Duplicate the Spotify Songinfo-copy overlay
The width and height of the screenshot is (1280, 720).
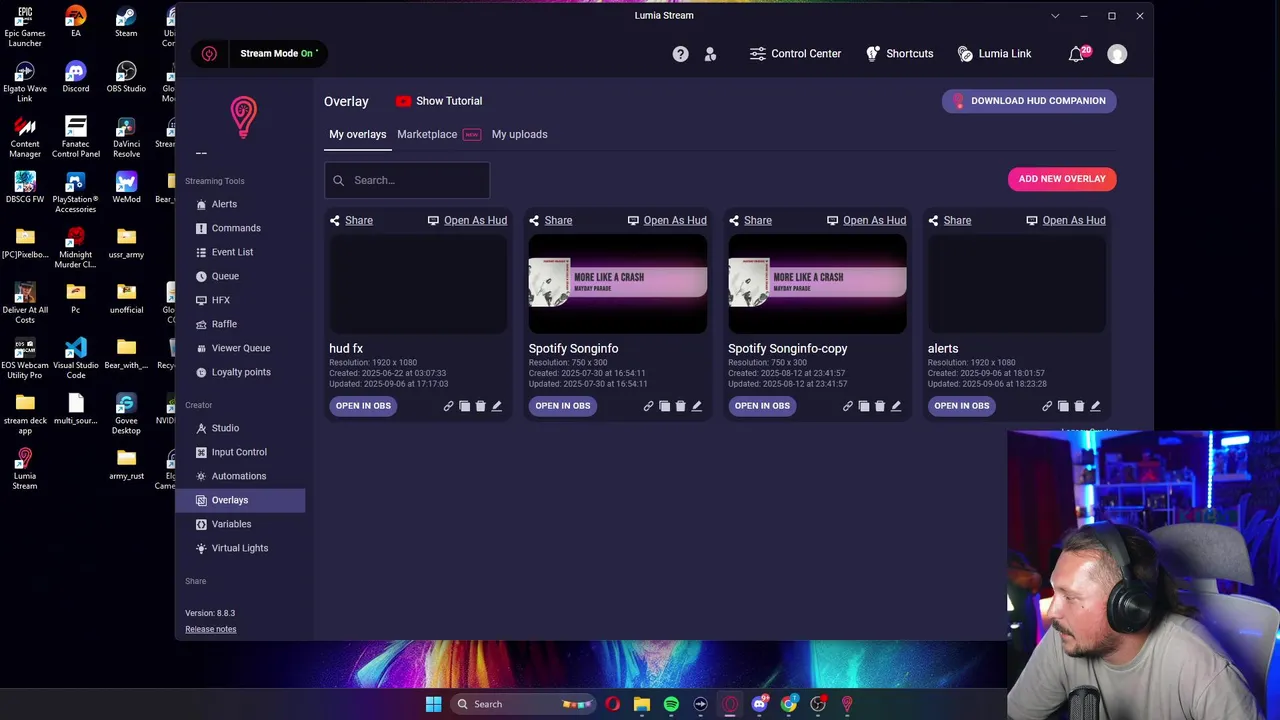coord(864,406)
